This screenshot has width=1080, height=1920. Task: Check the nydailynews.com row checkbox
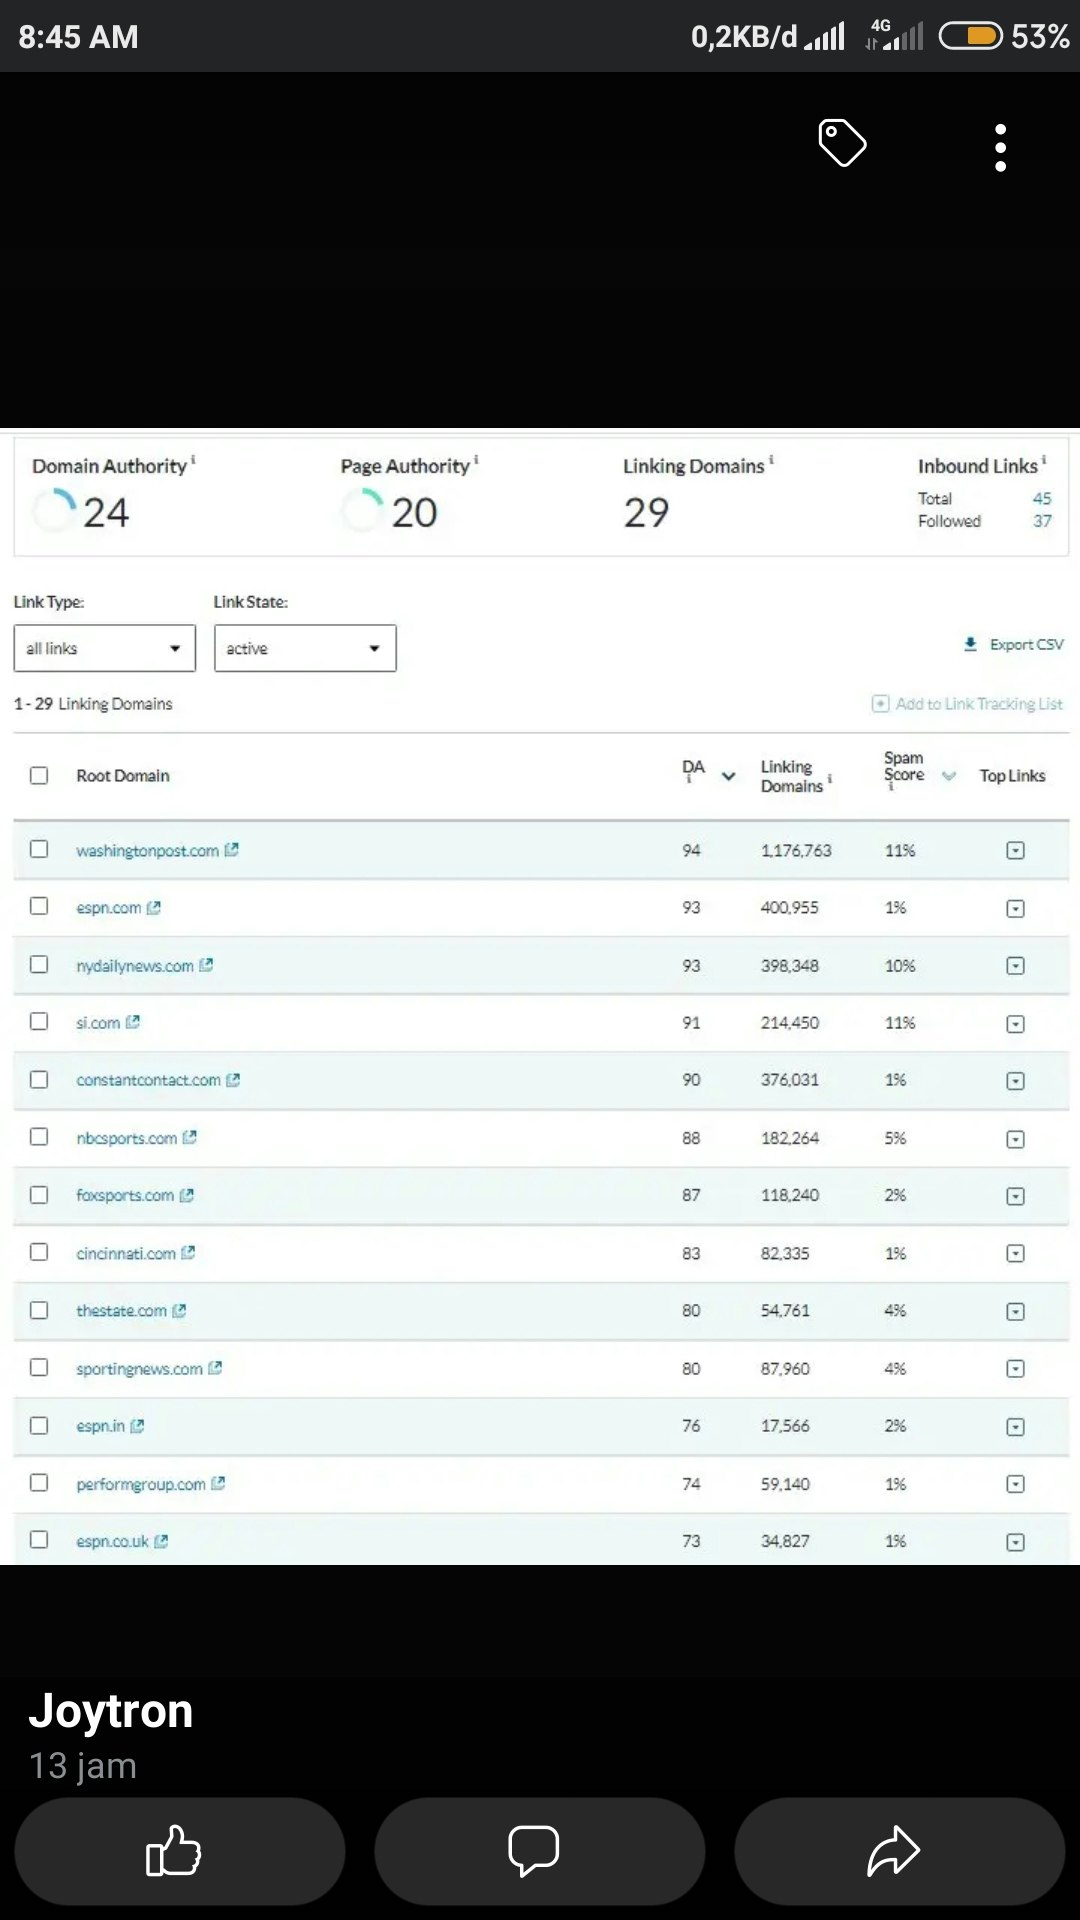point(39,964)
